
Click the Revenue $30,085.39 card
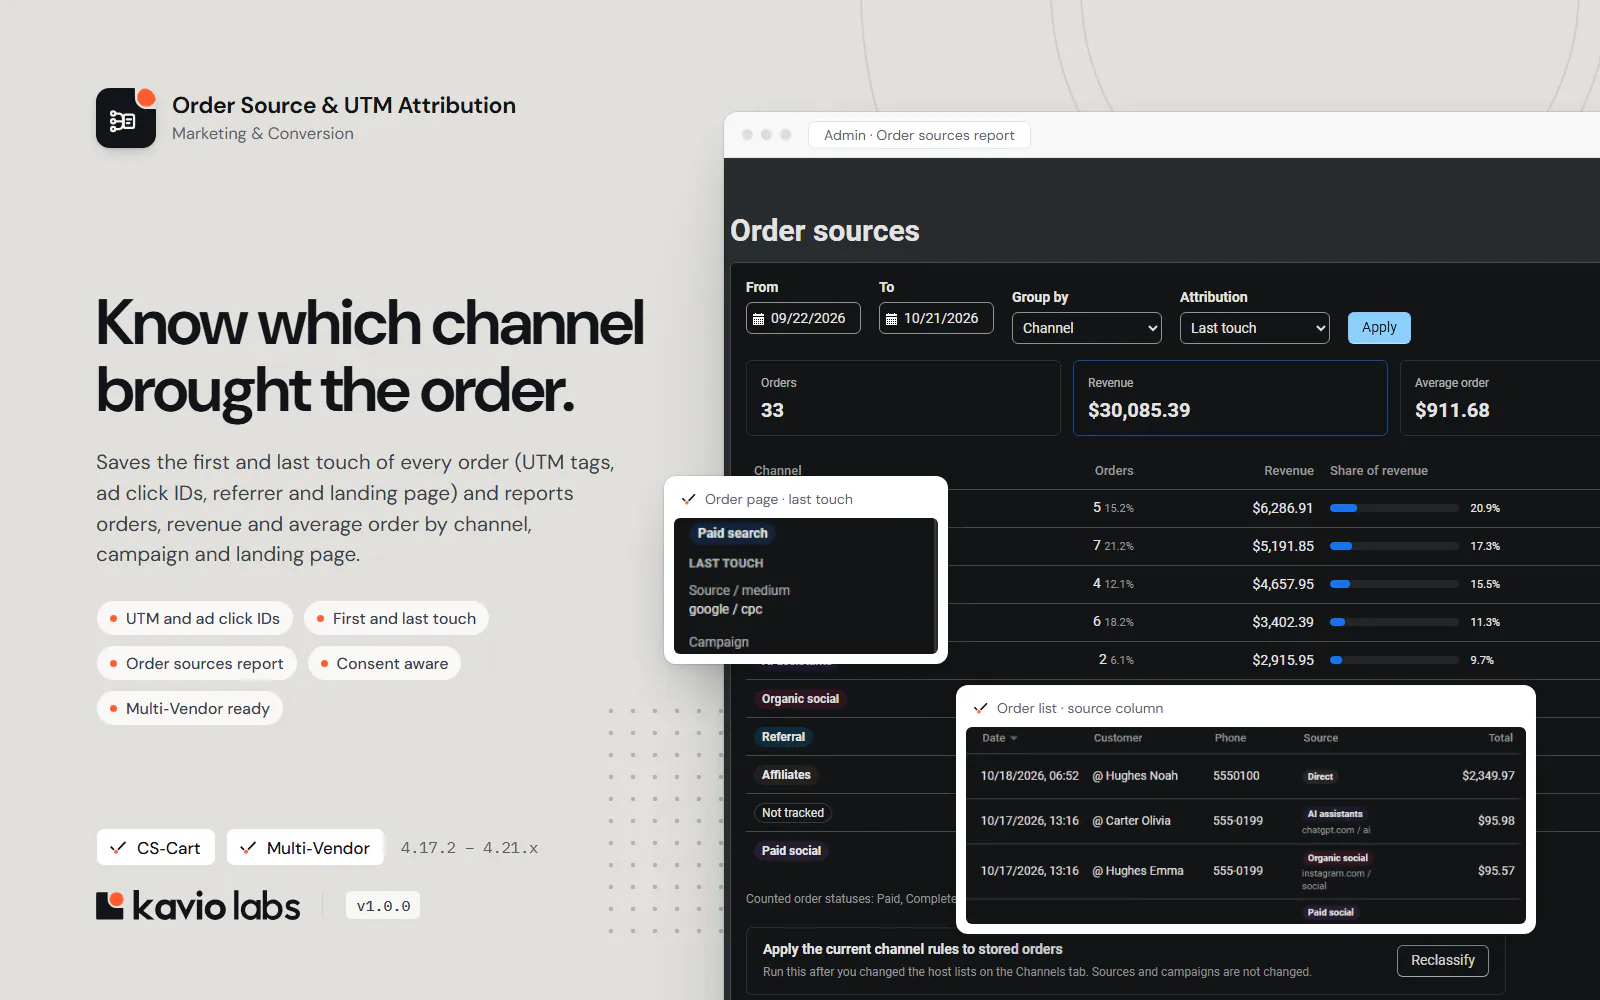(x=1230, y=398)
